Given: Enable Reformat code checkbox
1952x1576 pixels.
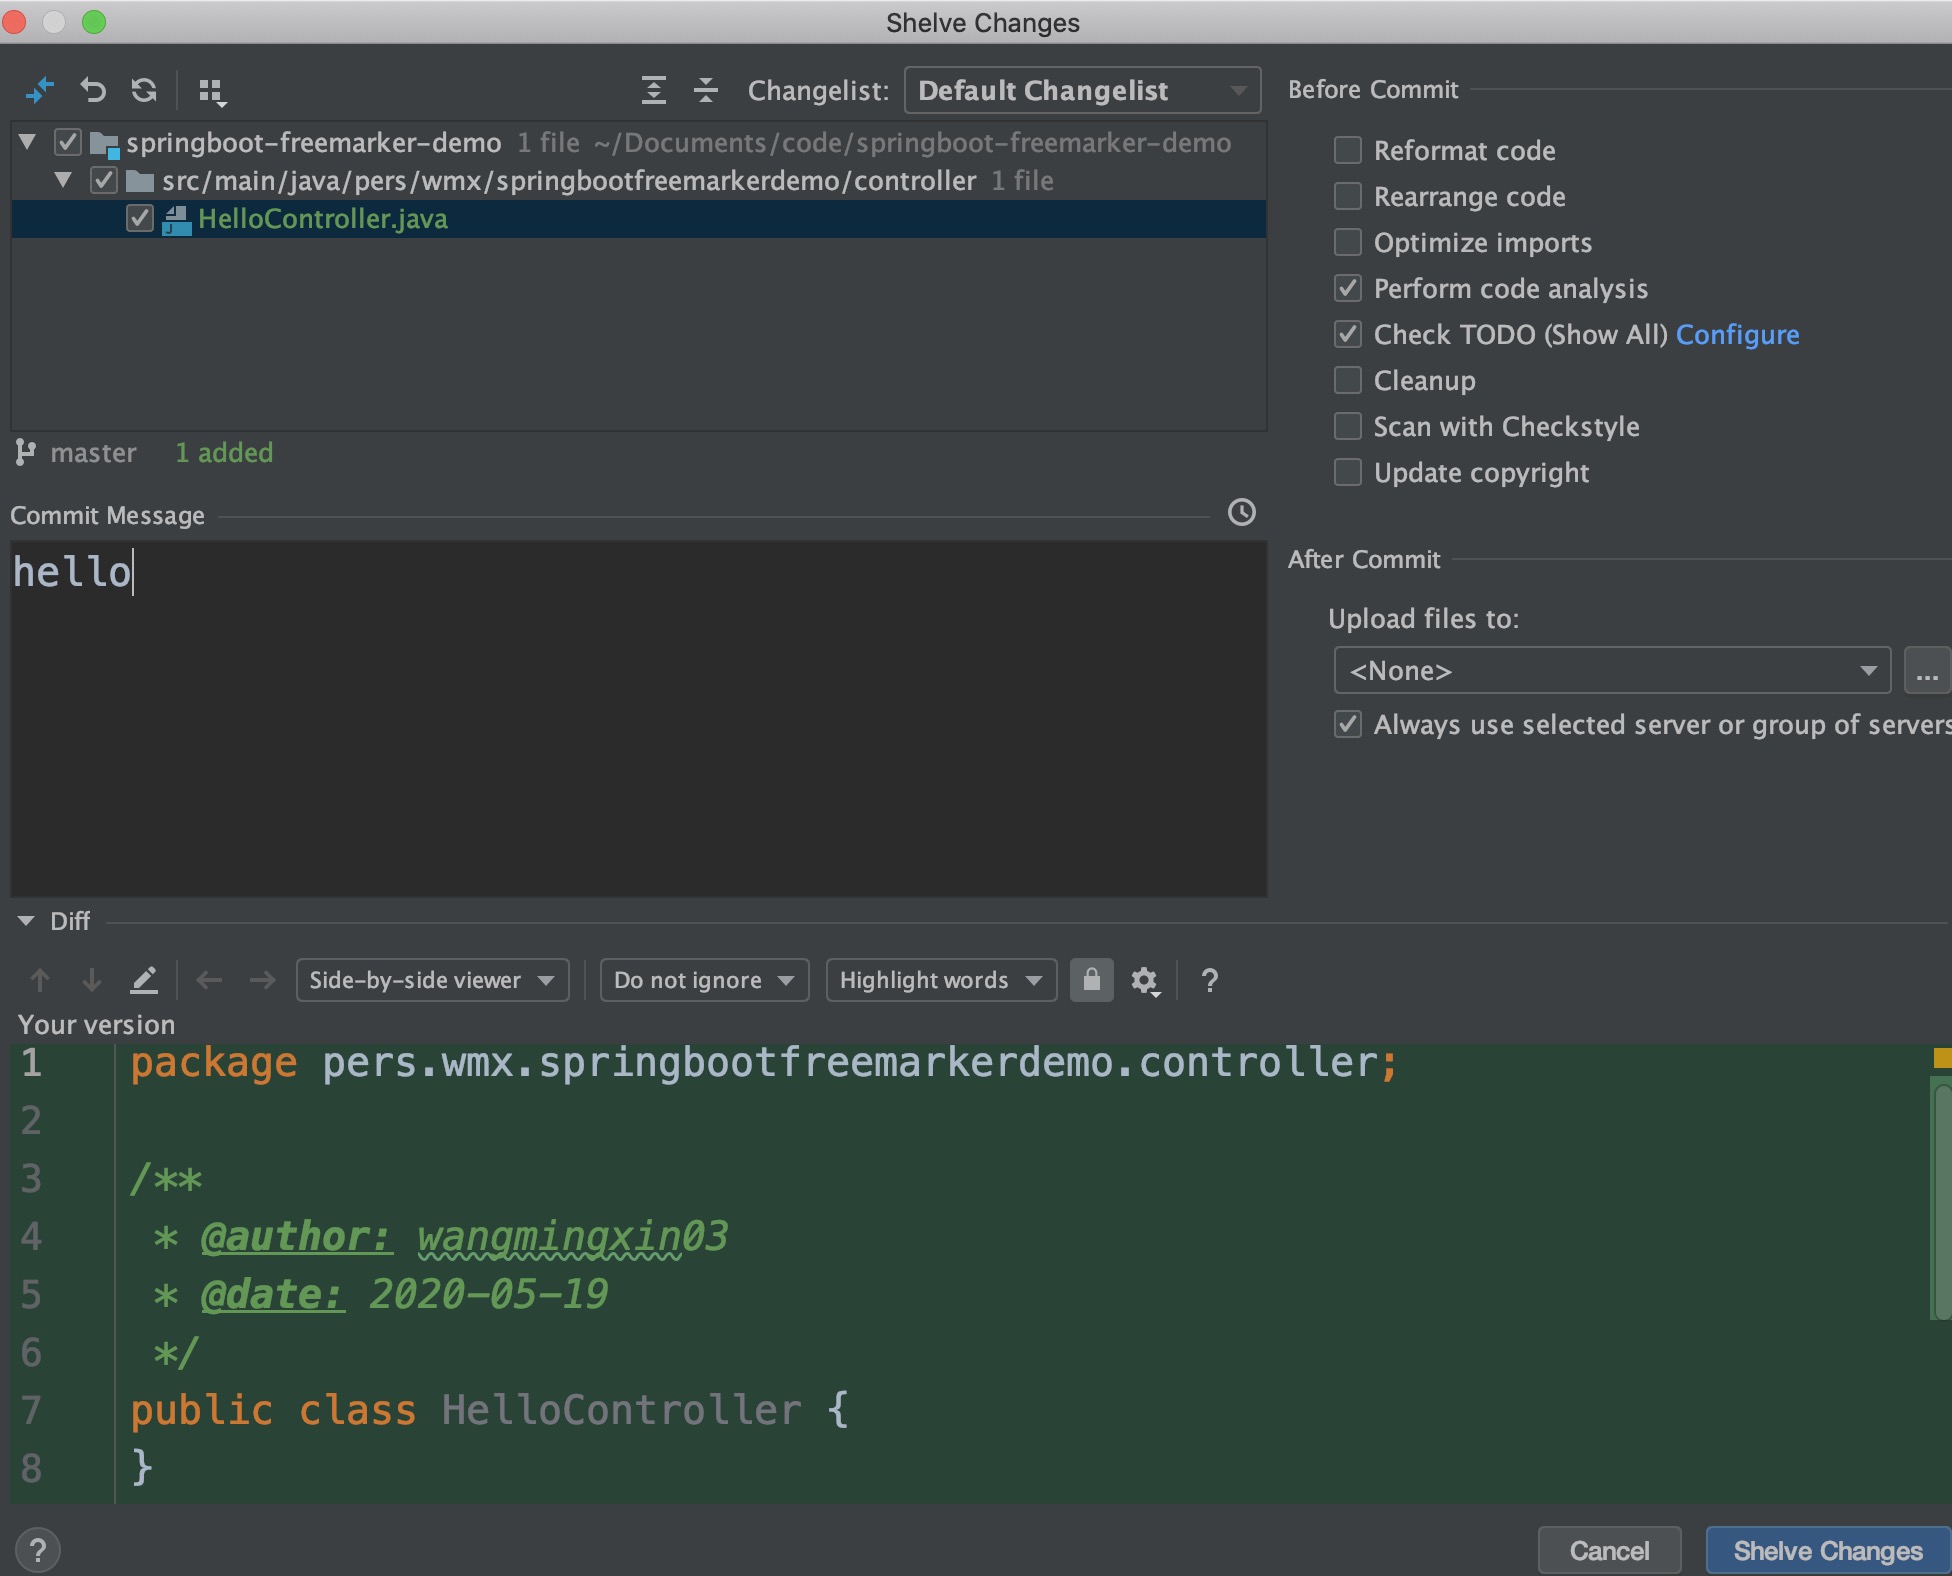Looking at the screenshot, I should (x=1348, y=150).
